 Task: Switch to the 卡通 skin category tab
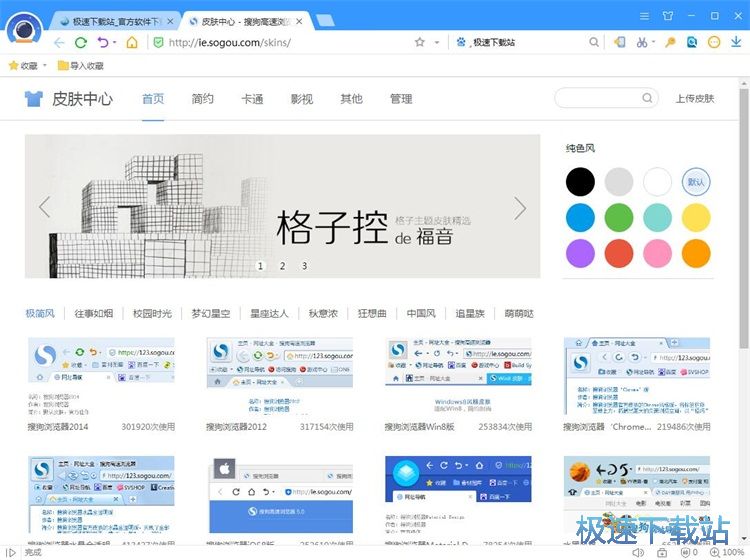click(252, 99)
